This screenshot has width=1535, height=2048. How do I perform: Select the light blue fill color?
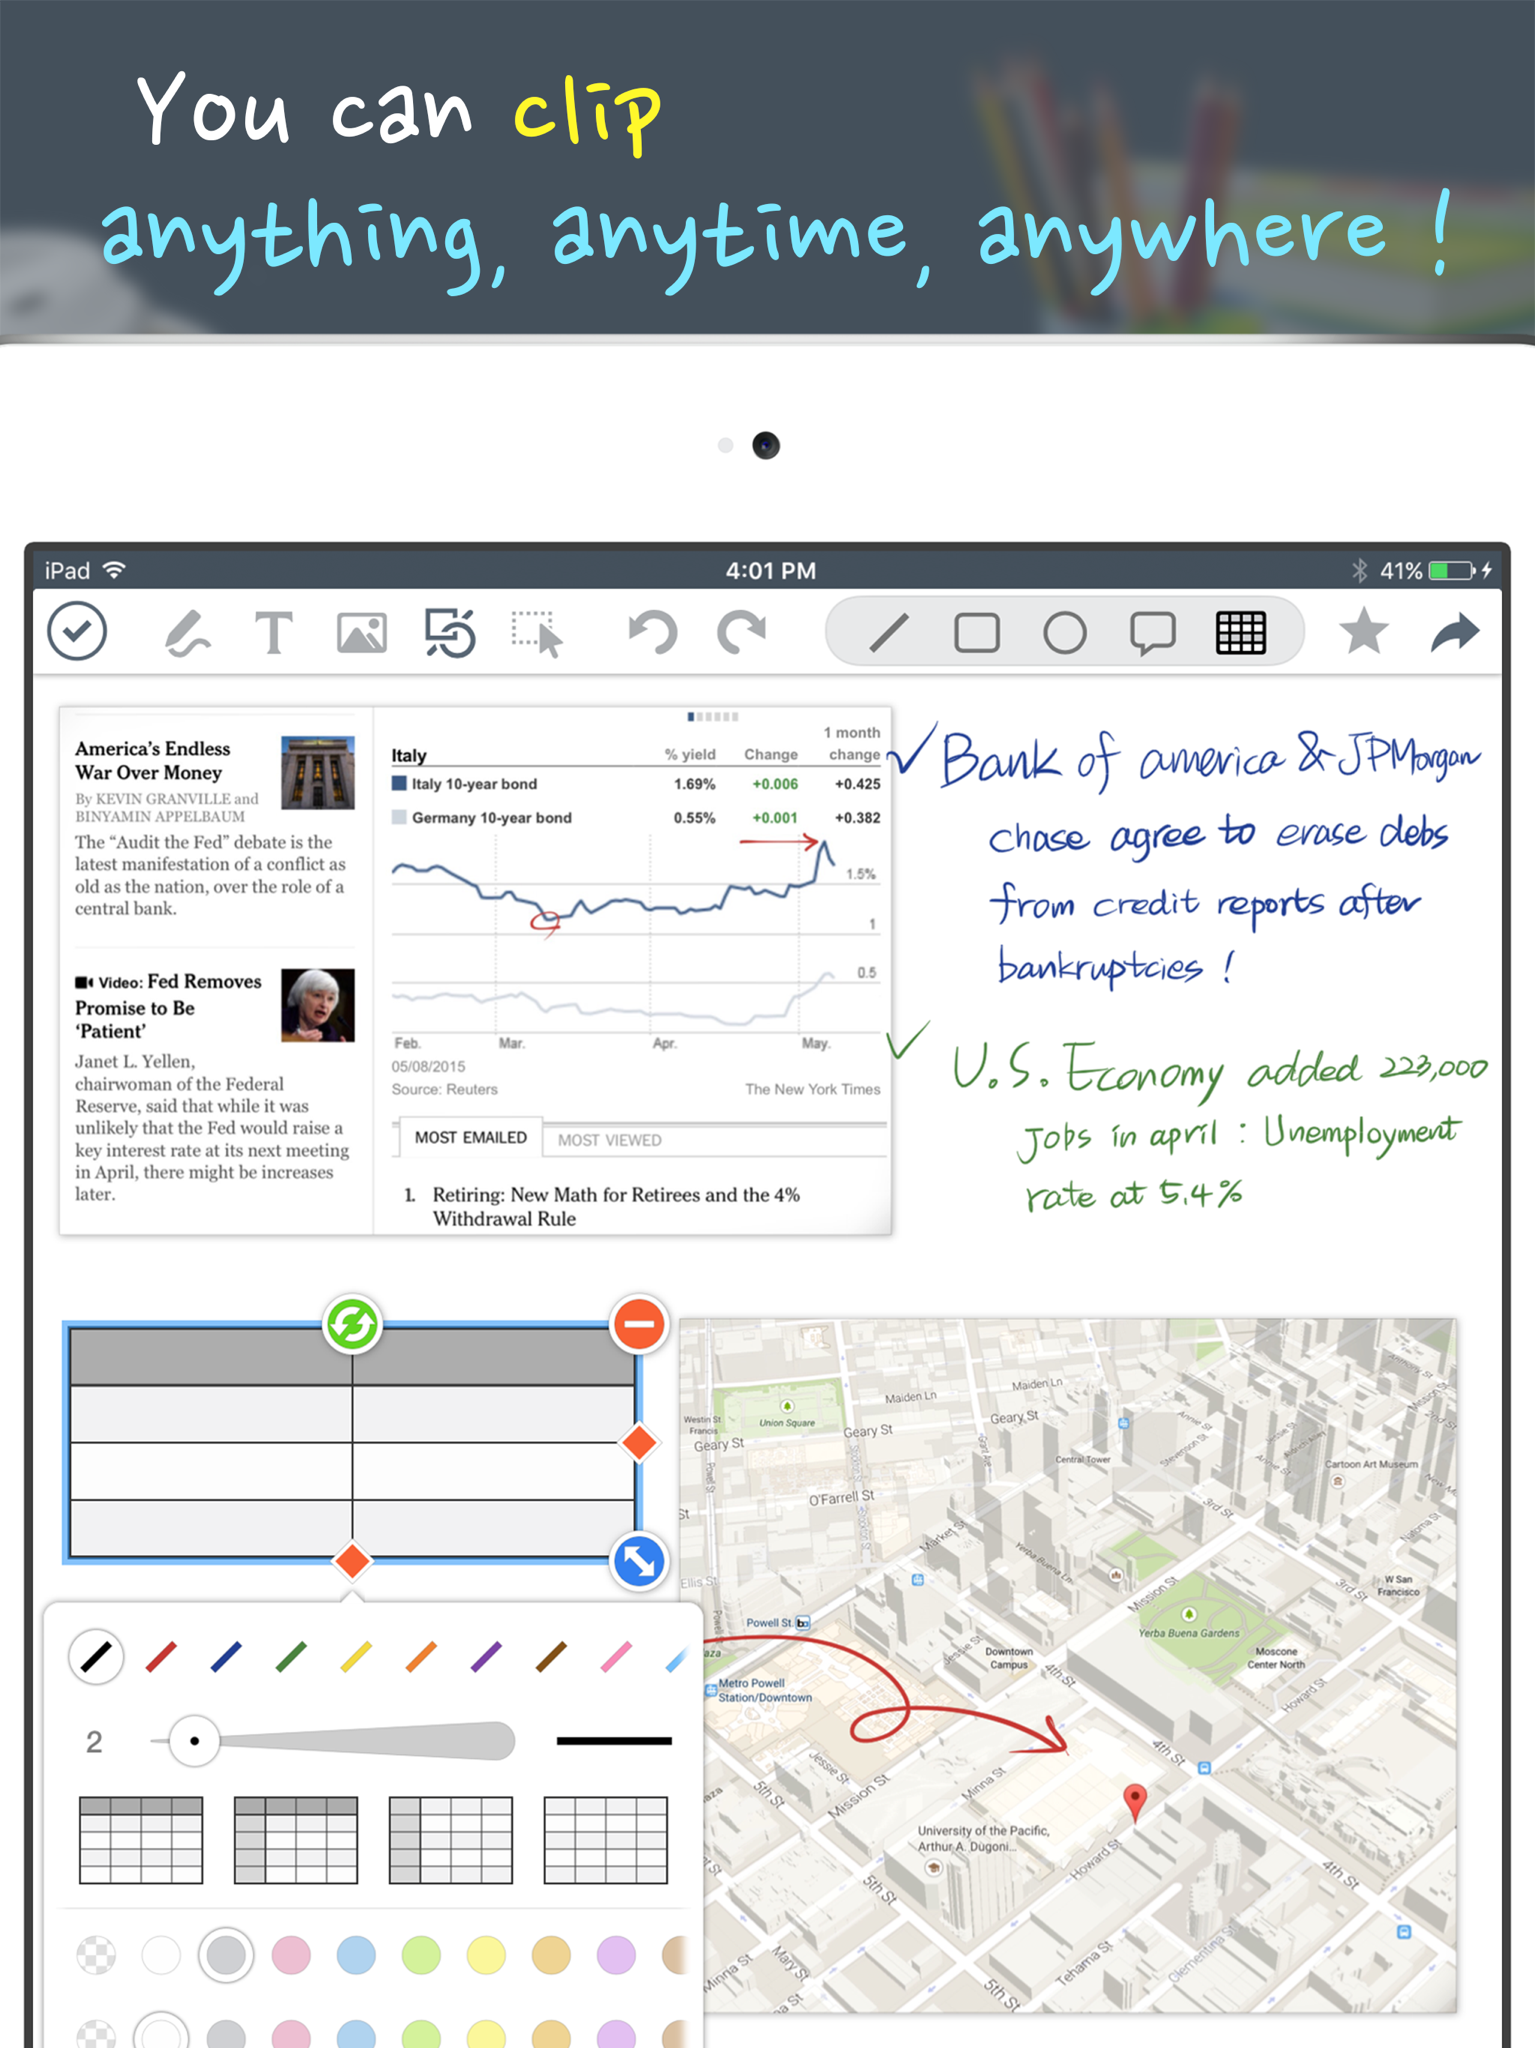click(x=356, y=1955)
